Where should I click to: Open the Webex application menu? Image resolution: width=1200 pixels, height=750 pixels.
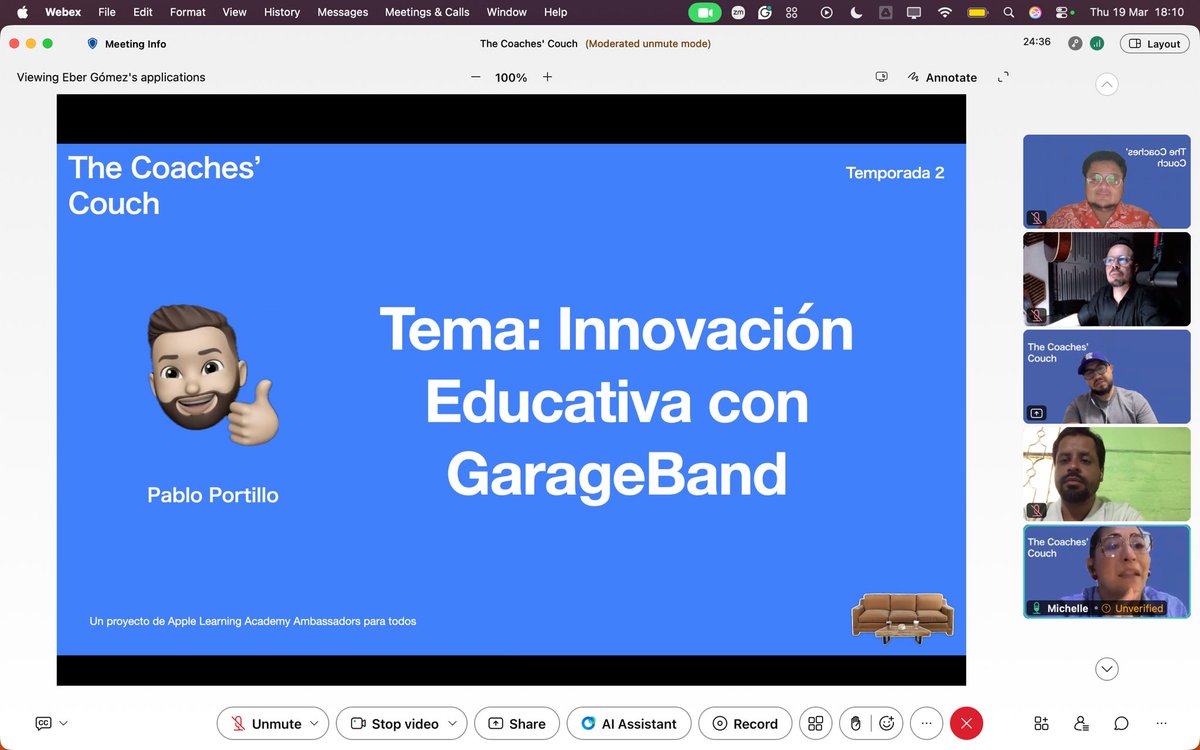pos(63,12)
